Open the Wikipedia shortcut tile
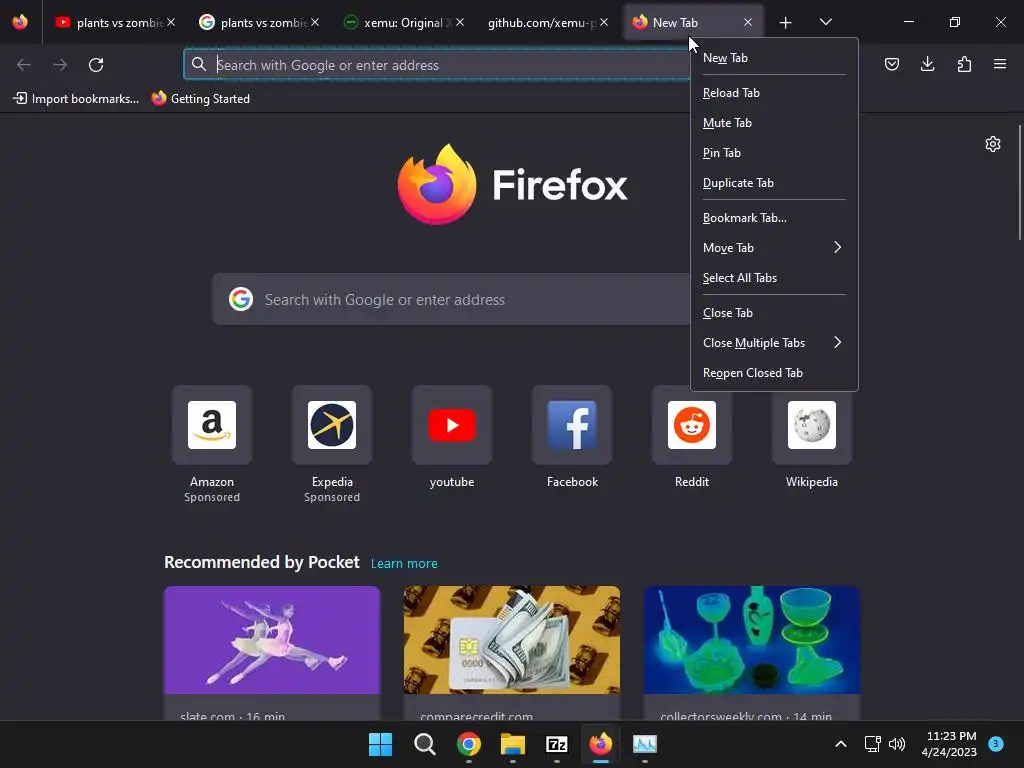 click(x=812, y=425)
